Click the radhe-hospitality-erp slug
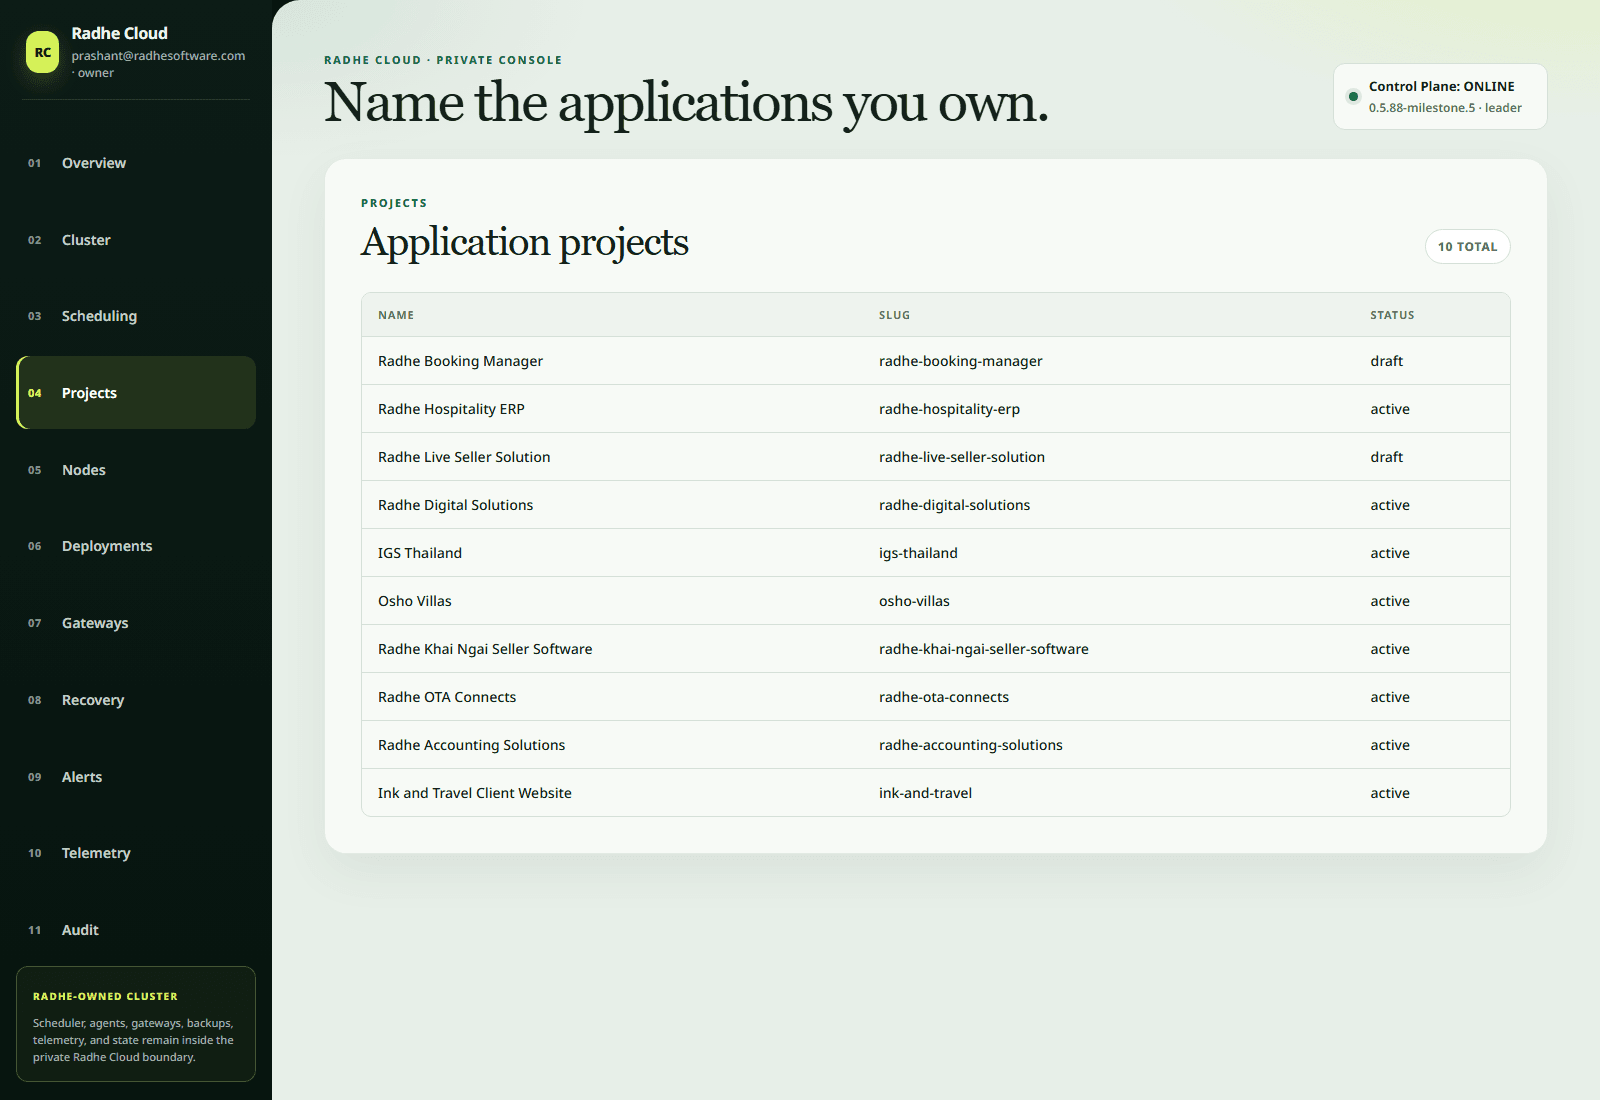Image resolution: width=1600 pixels, height=1100 pixels. coord(949,409)
